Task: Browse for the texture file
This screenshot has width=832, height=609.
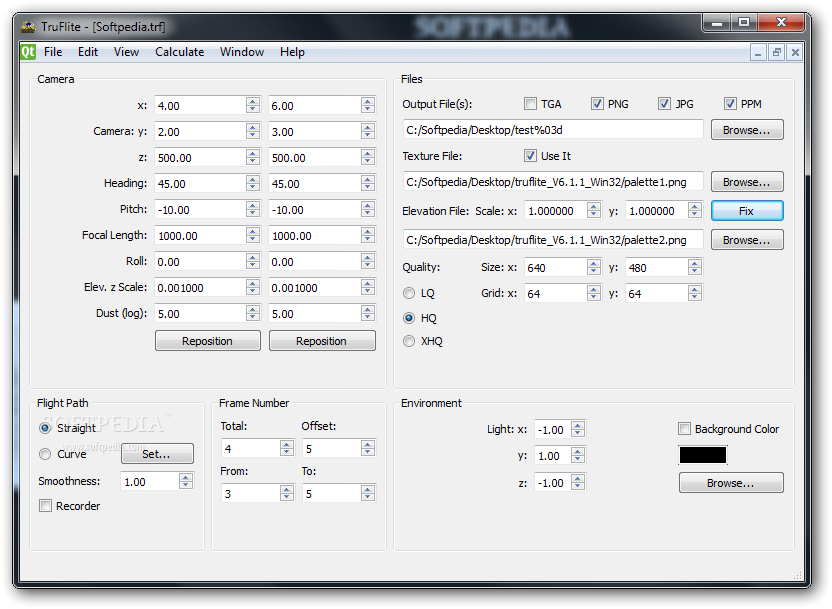Action: (747, 182)
